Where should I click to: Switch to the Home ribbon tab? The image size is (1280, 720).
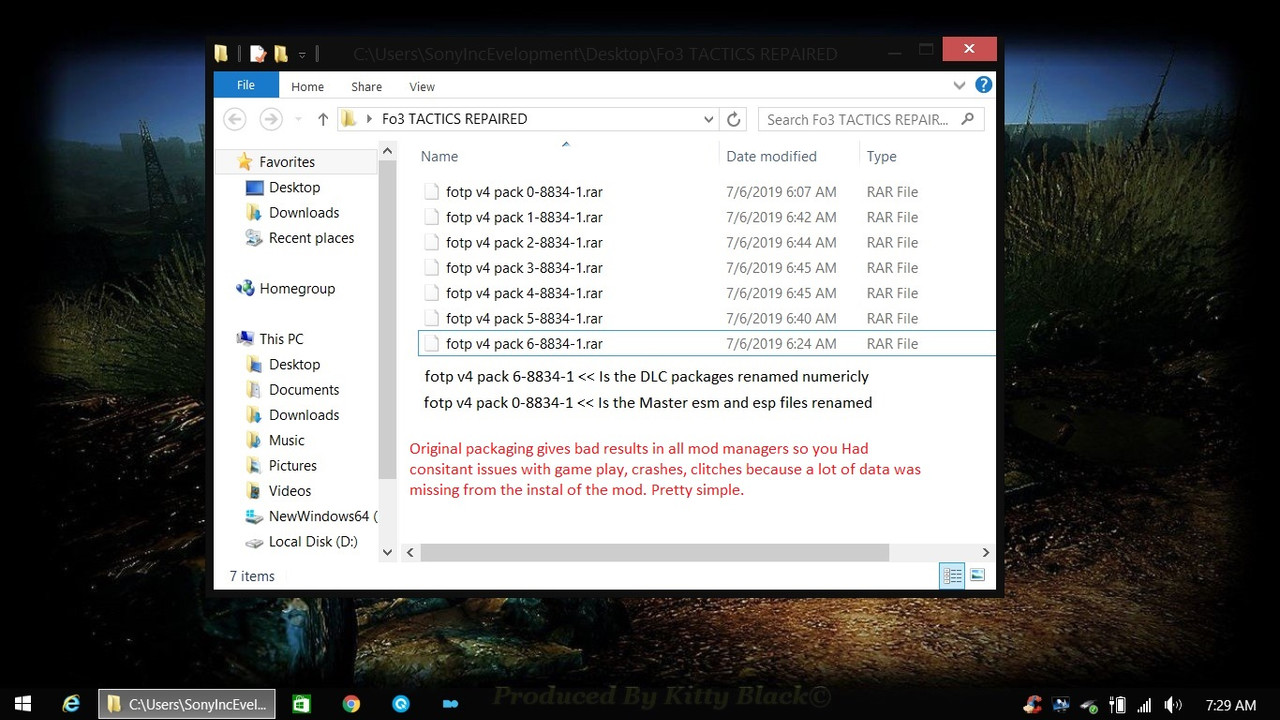(x=307, y=87)
